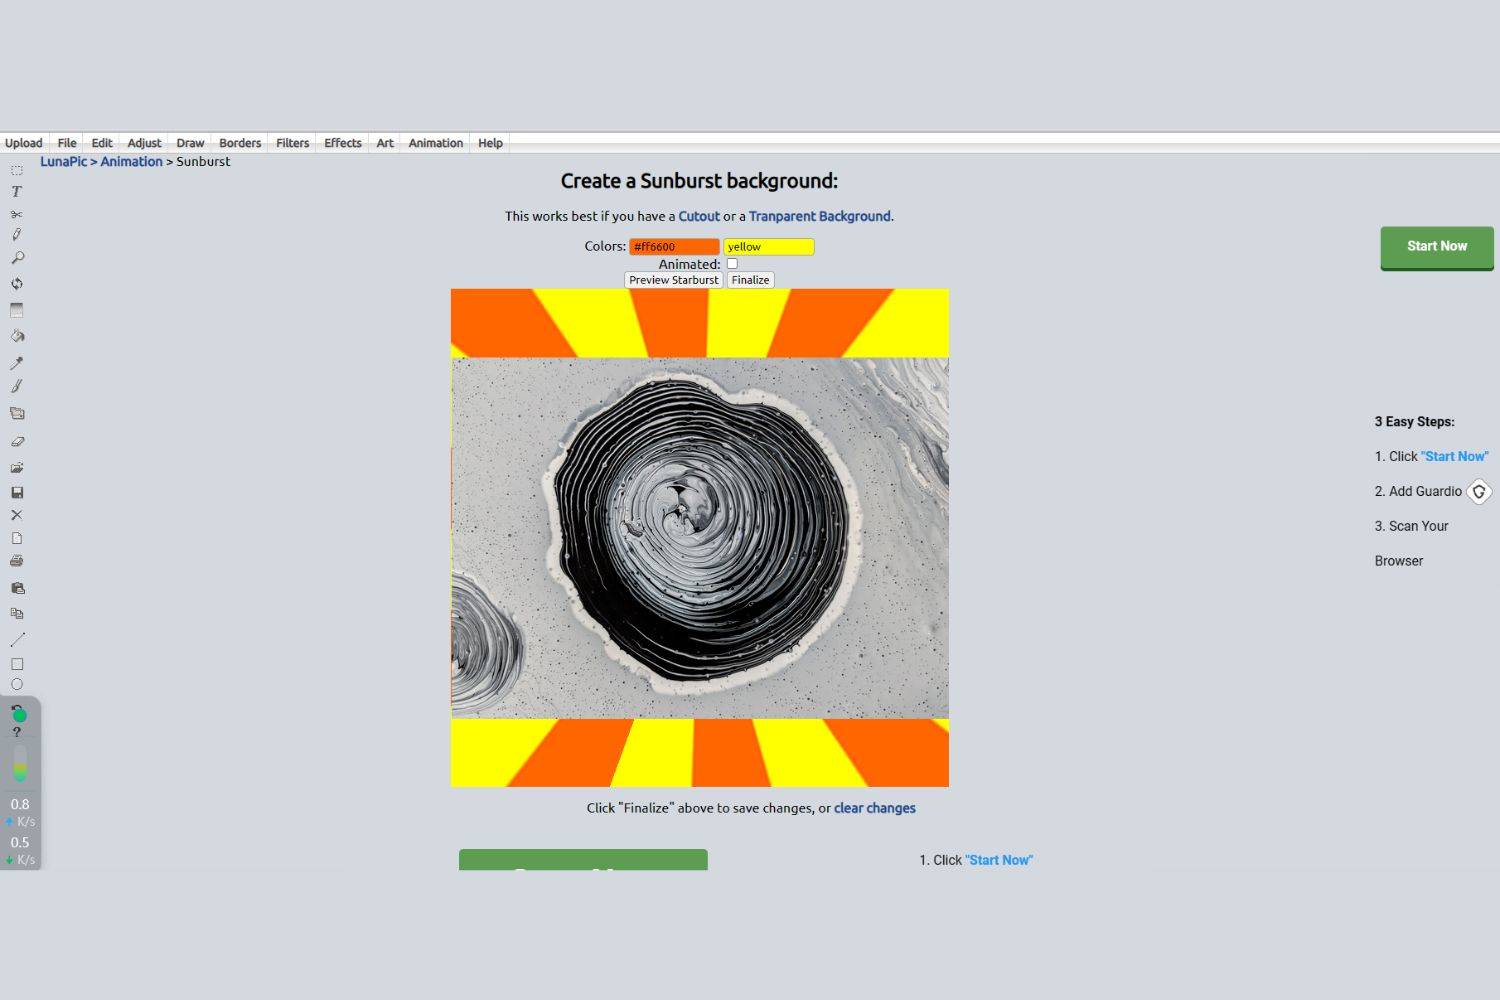Follow the Animation breadcrumb link
1500x1000 pixels.
click(131, 161)
